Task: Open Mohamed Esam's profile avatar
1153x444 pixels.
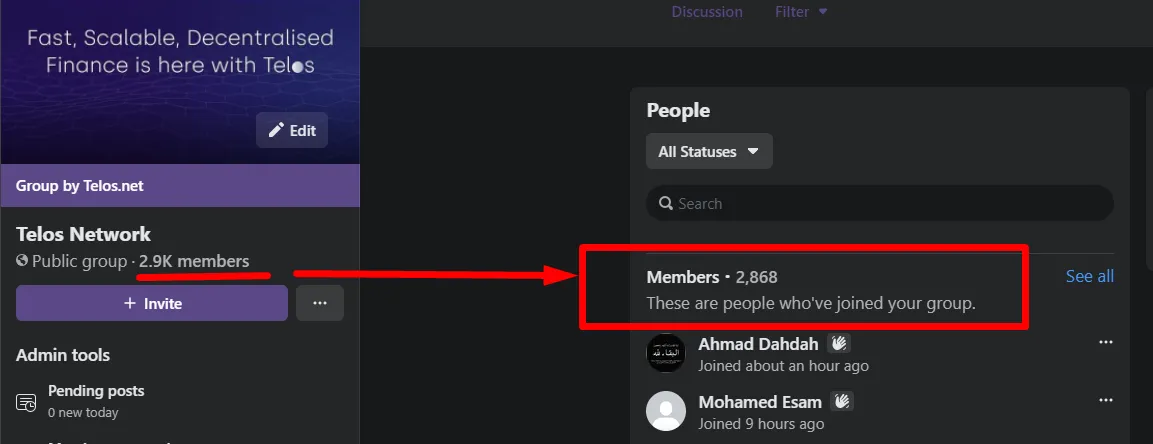Action: tap(665, 411)
